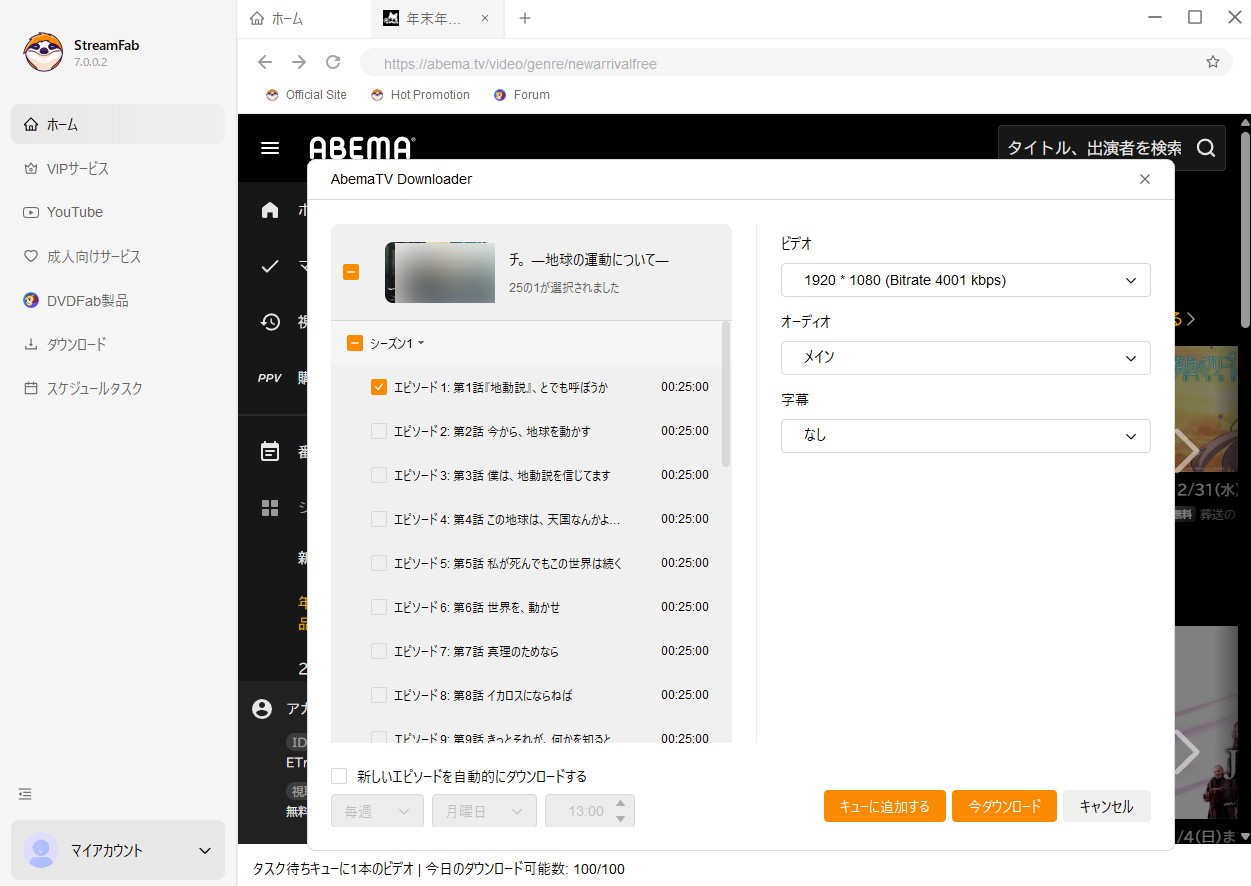The image size is (1251, 886).
Task: Click the browser reload icon
Action: click(x=333, y=62)
